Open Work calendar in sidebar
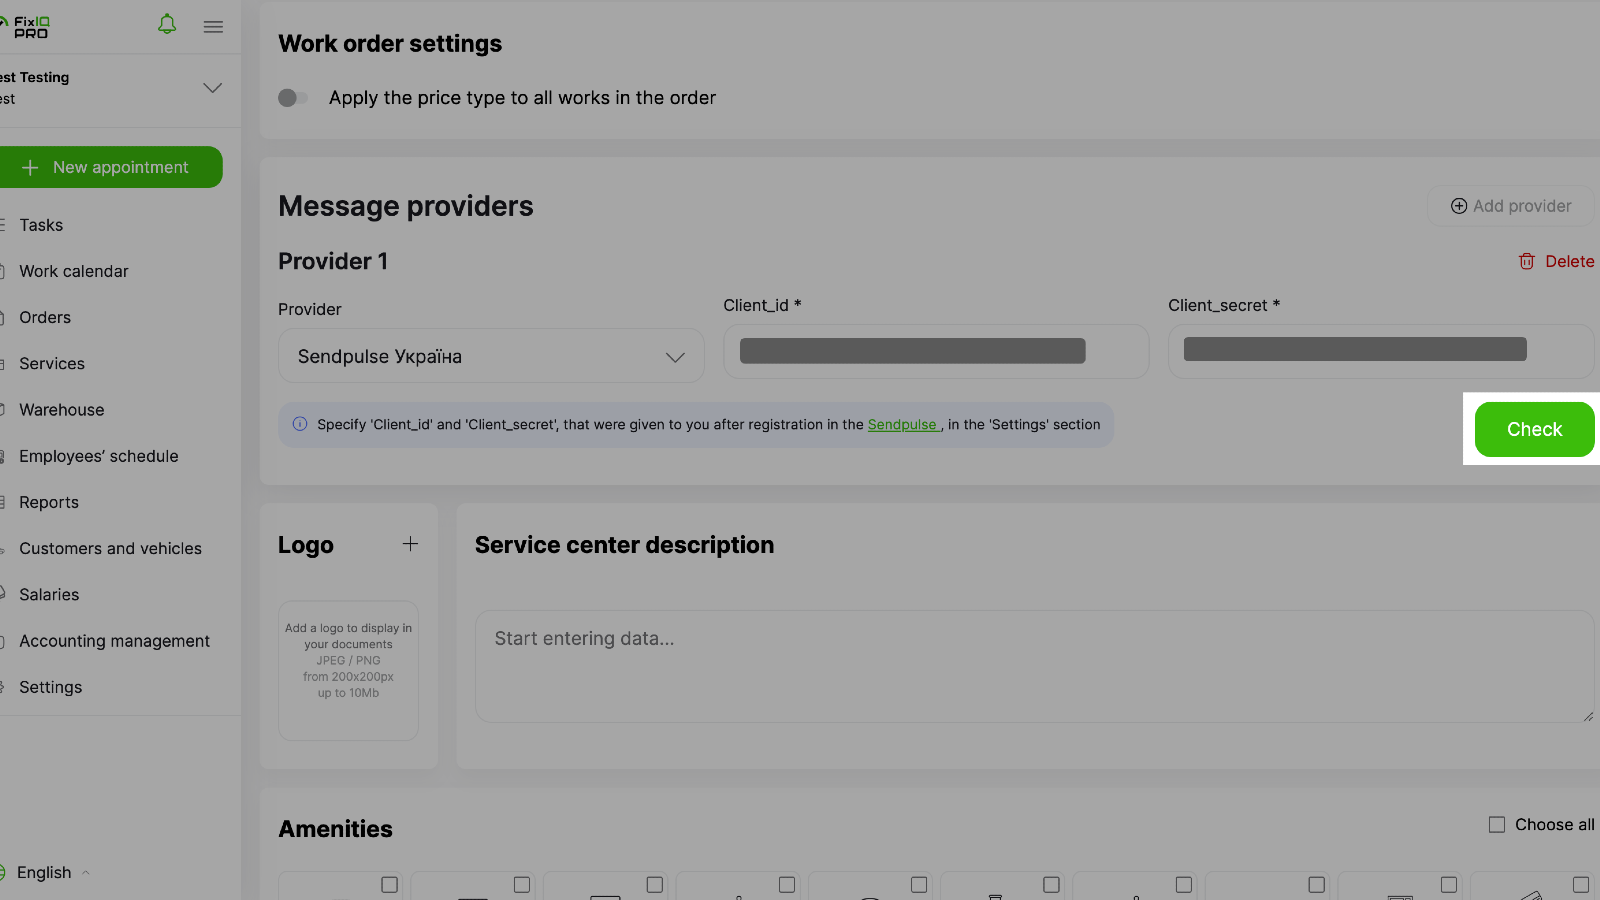Image resolution: width=1600 pixels, height=900 pixels. point(74,271)
